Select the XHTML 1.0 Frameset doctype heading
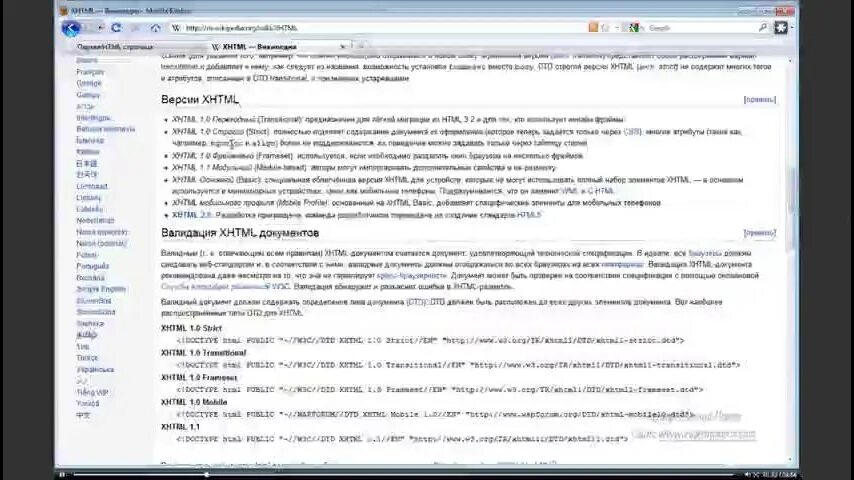 tap(199, 378)
